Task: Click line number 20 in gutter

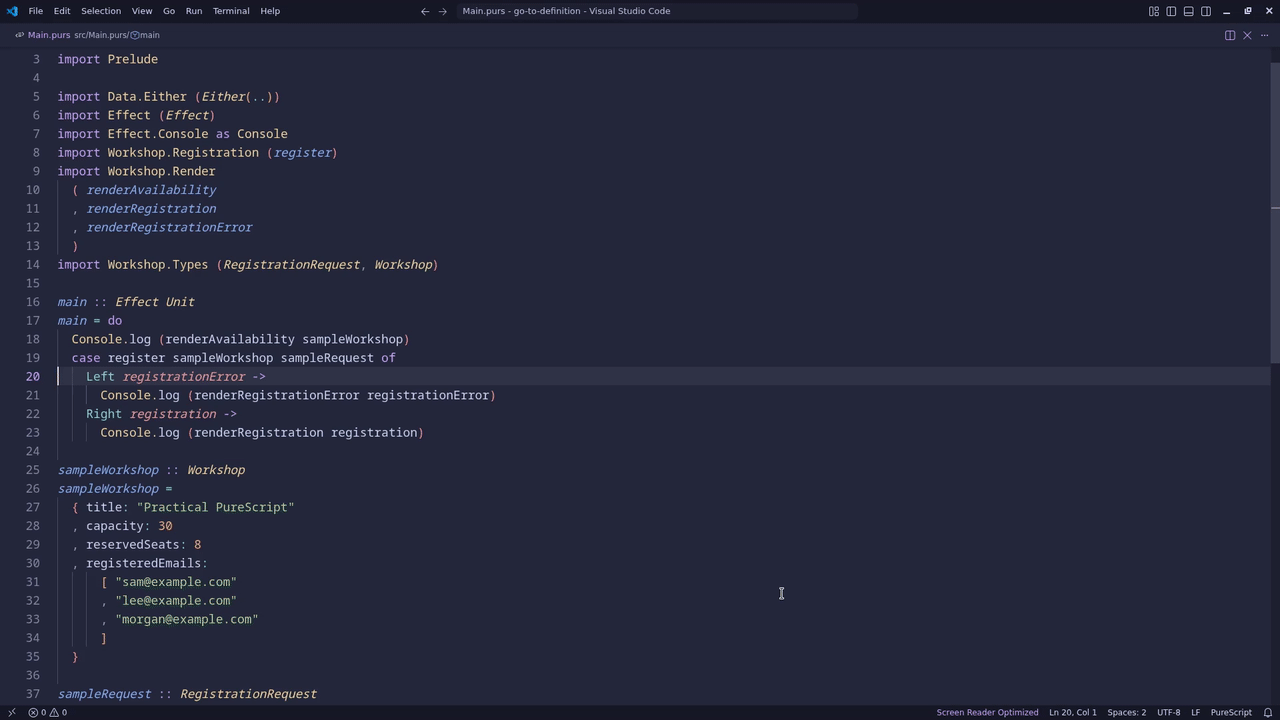Action: 33,377
